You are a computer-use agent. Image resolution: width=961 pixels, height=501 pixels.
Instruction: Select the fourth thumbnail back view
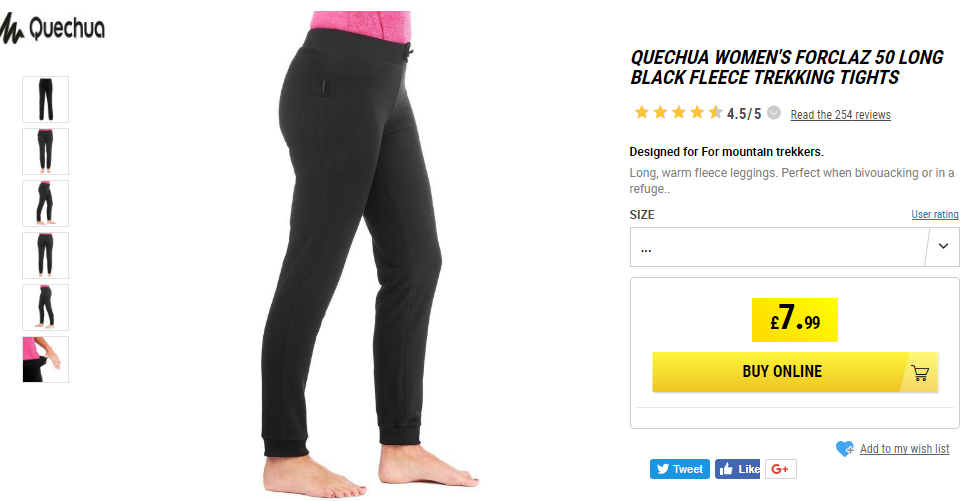[45, 256]
